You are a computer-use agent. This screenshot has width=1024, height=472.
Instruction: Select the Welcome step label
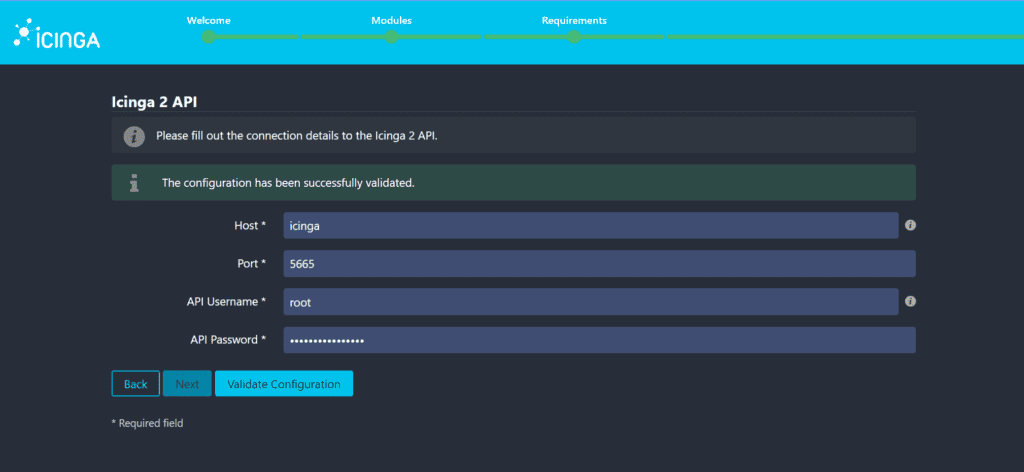tap(207, 20)
